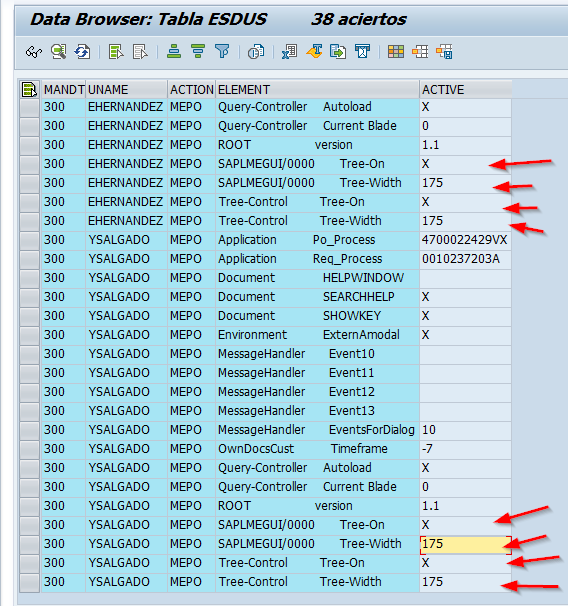Export the list to spreadsheet

tap(290, 51)
